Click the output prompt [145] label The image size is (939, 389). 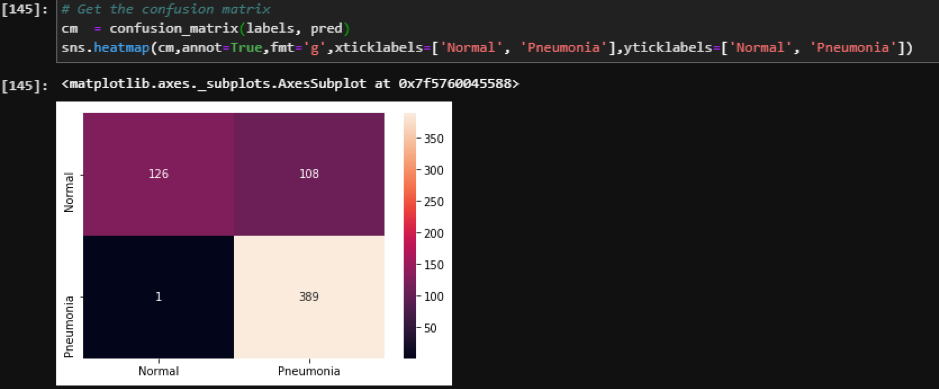(x=24, y=85)
